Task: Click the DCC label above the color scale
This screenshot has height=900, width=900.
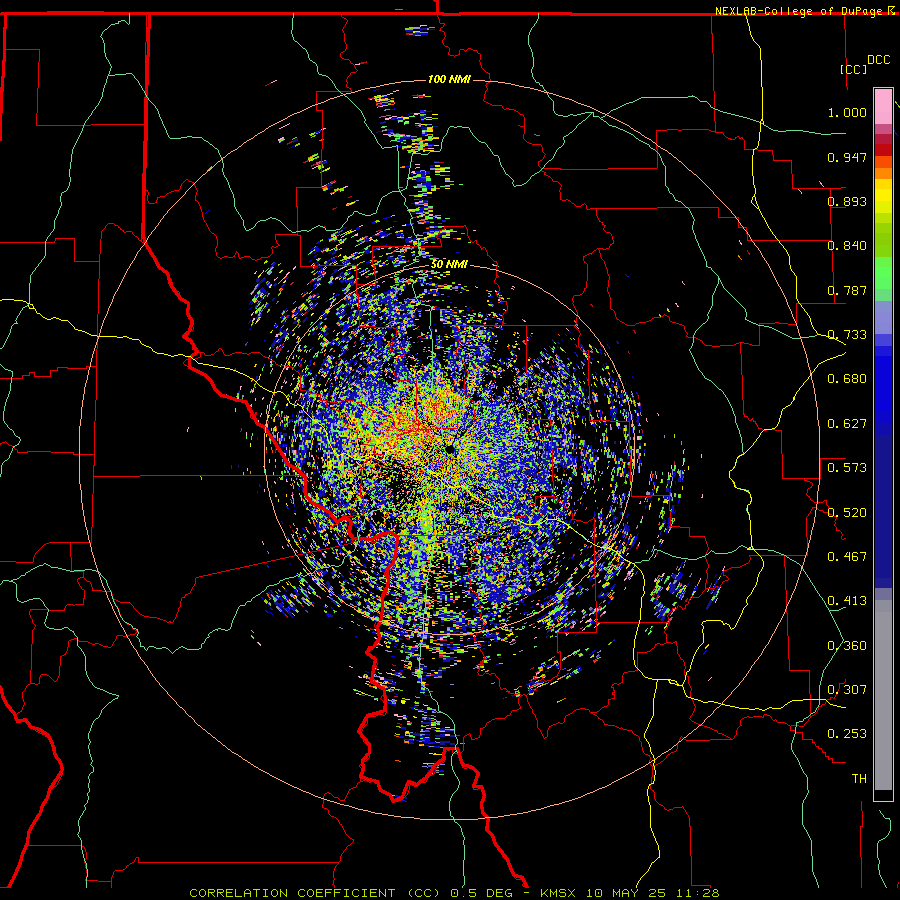Action: (x=878, y=60)
